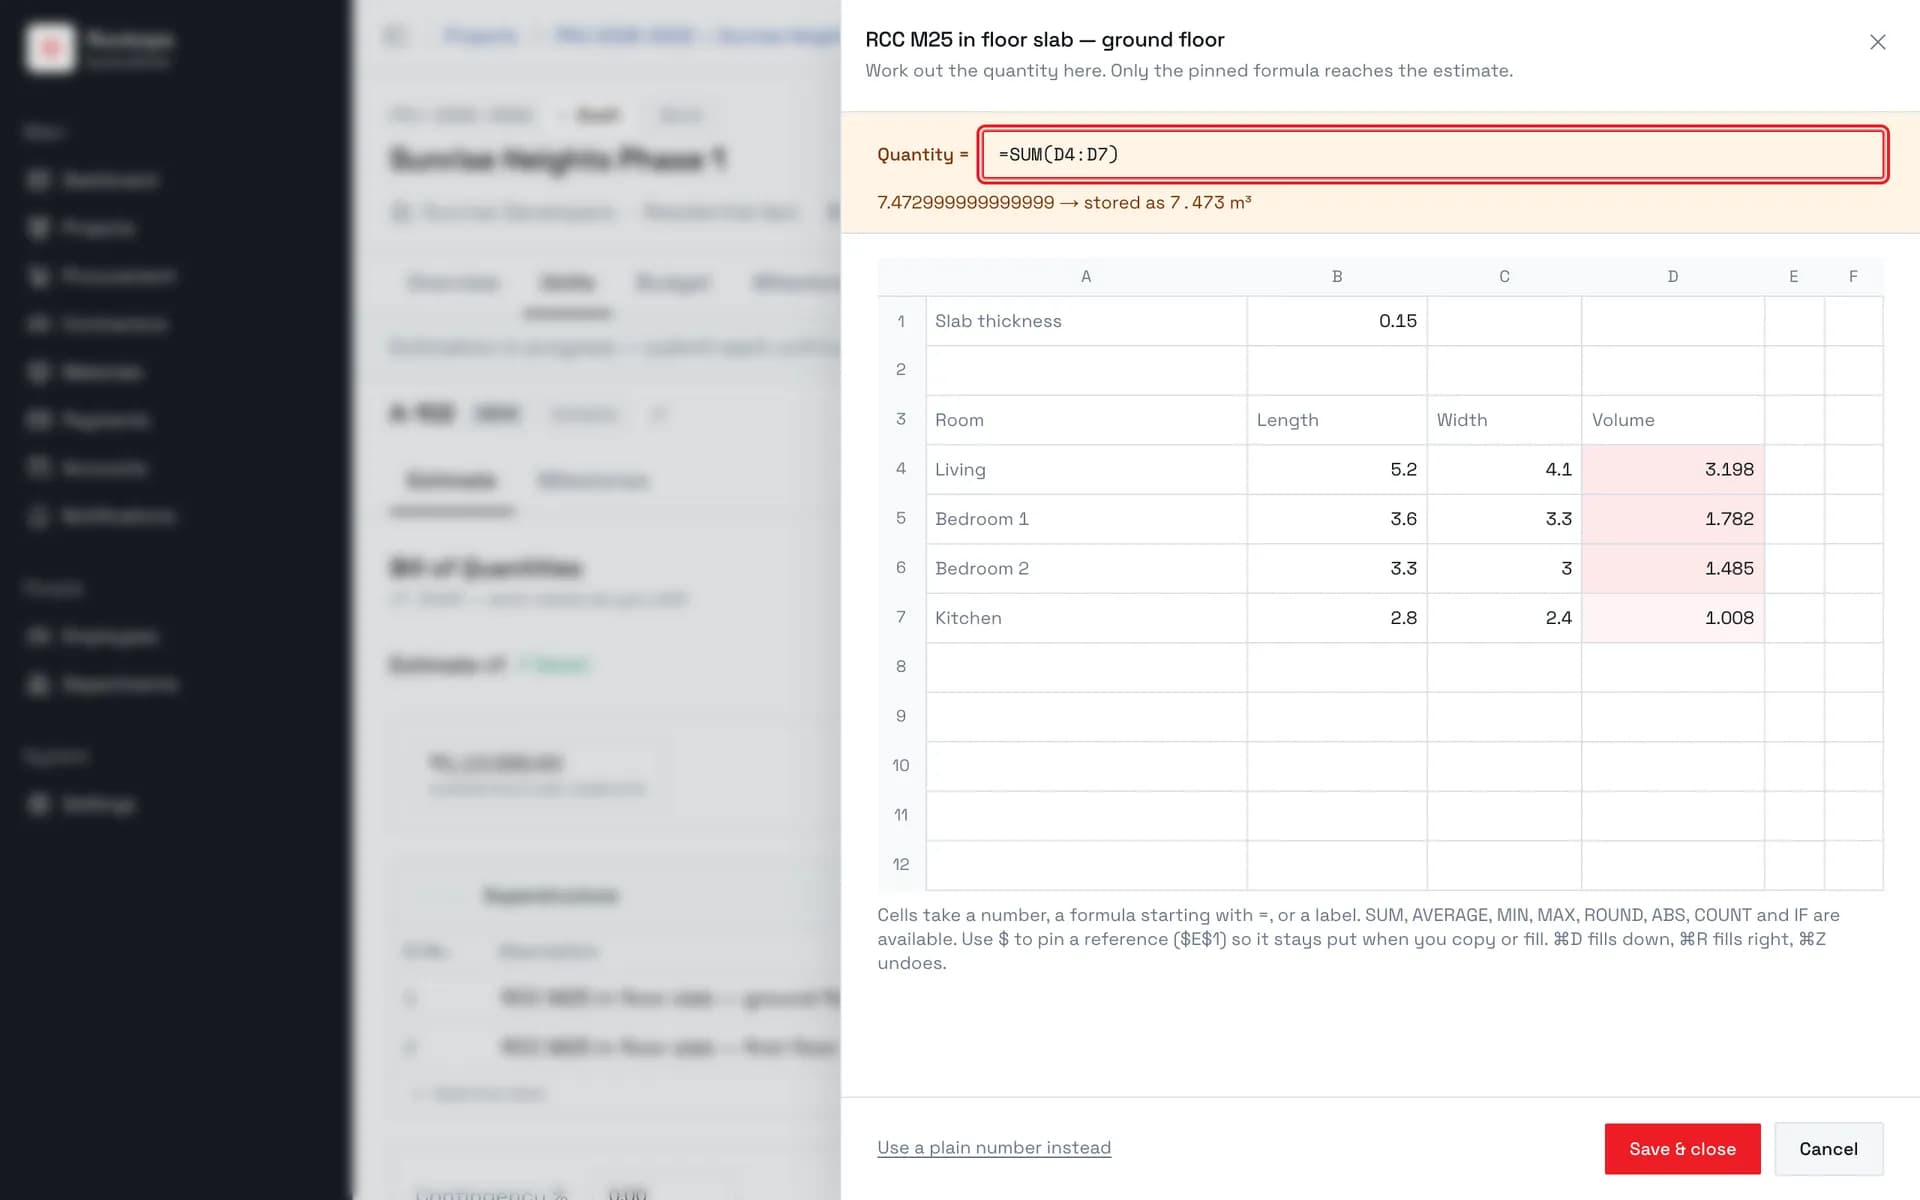This screenshot has width=1920, height=1200.
Task: Click the 'Room' header cell
Action: 1086,420
